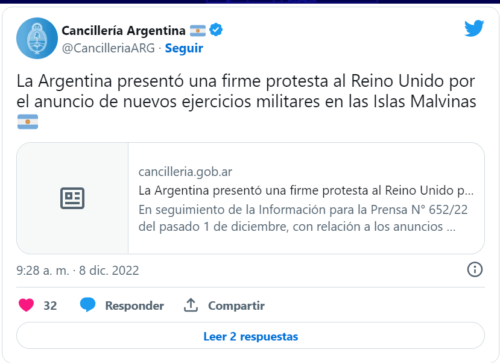500x364 pixels.
Task: Open Cancillería Argentina profile avatar
Action: (x=37, y=38)
